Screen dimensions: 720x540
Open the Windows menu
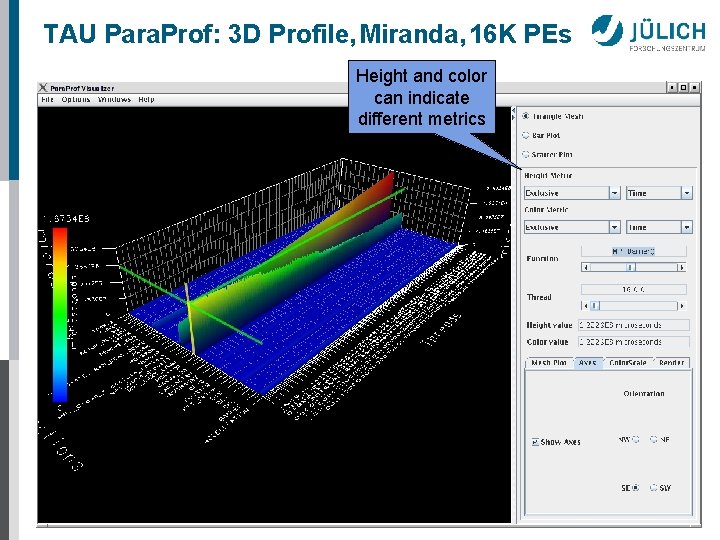tap(114, 99)
